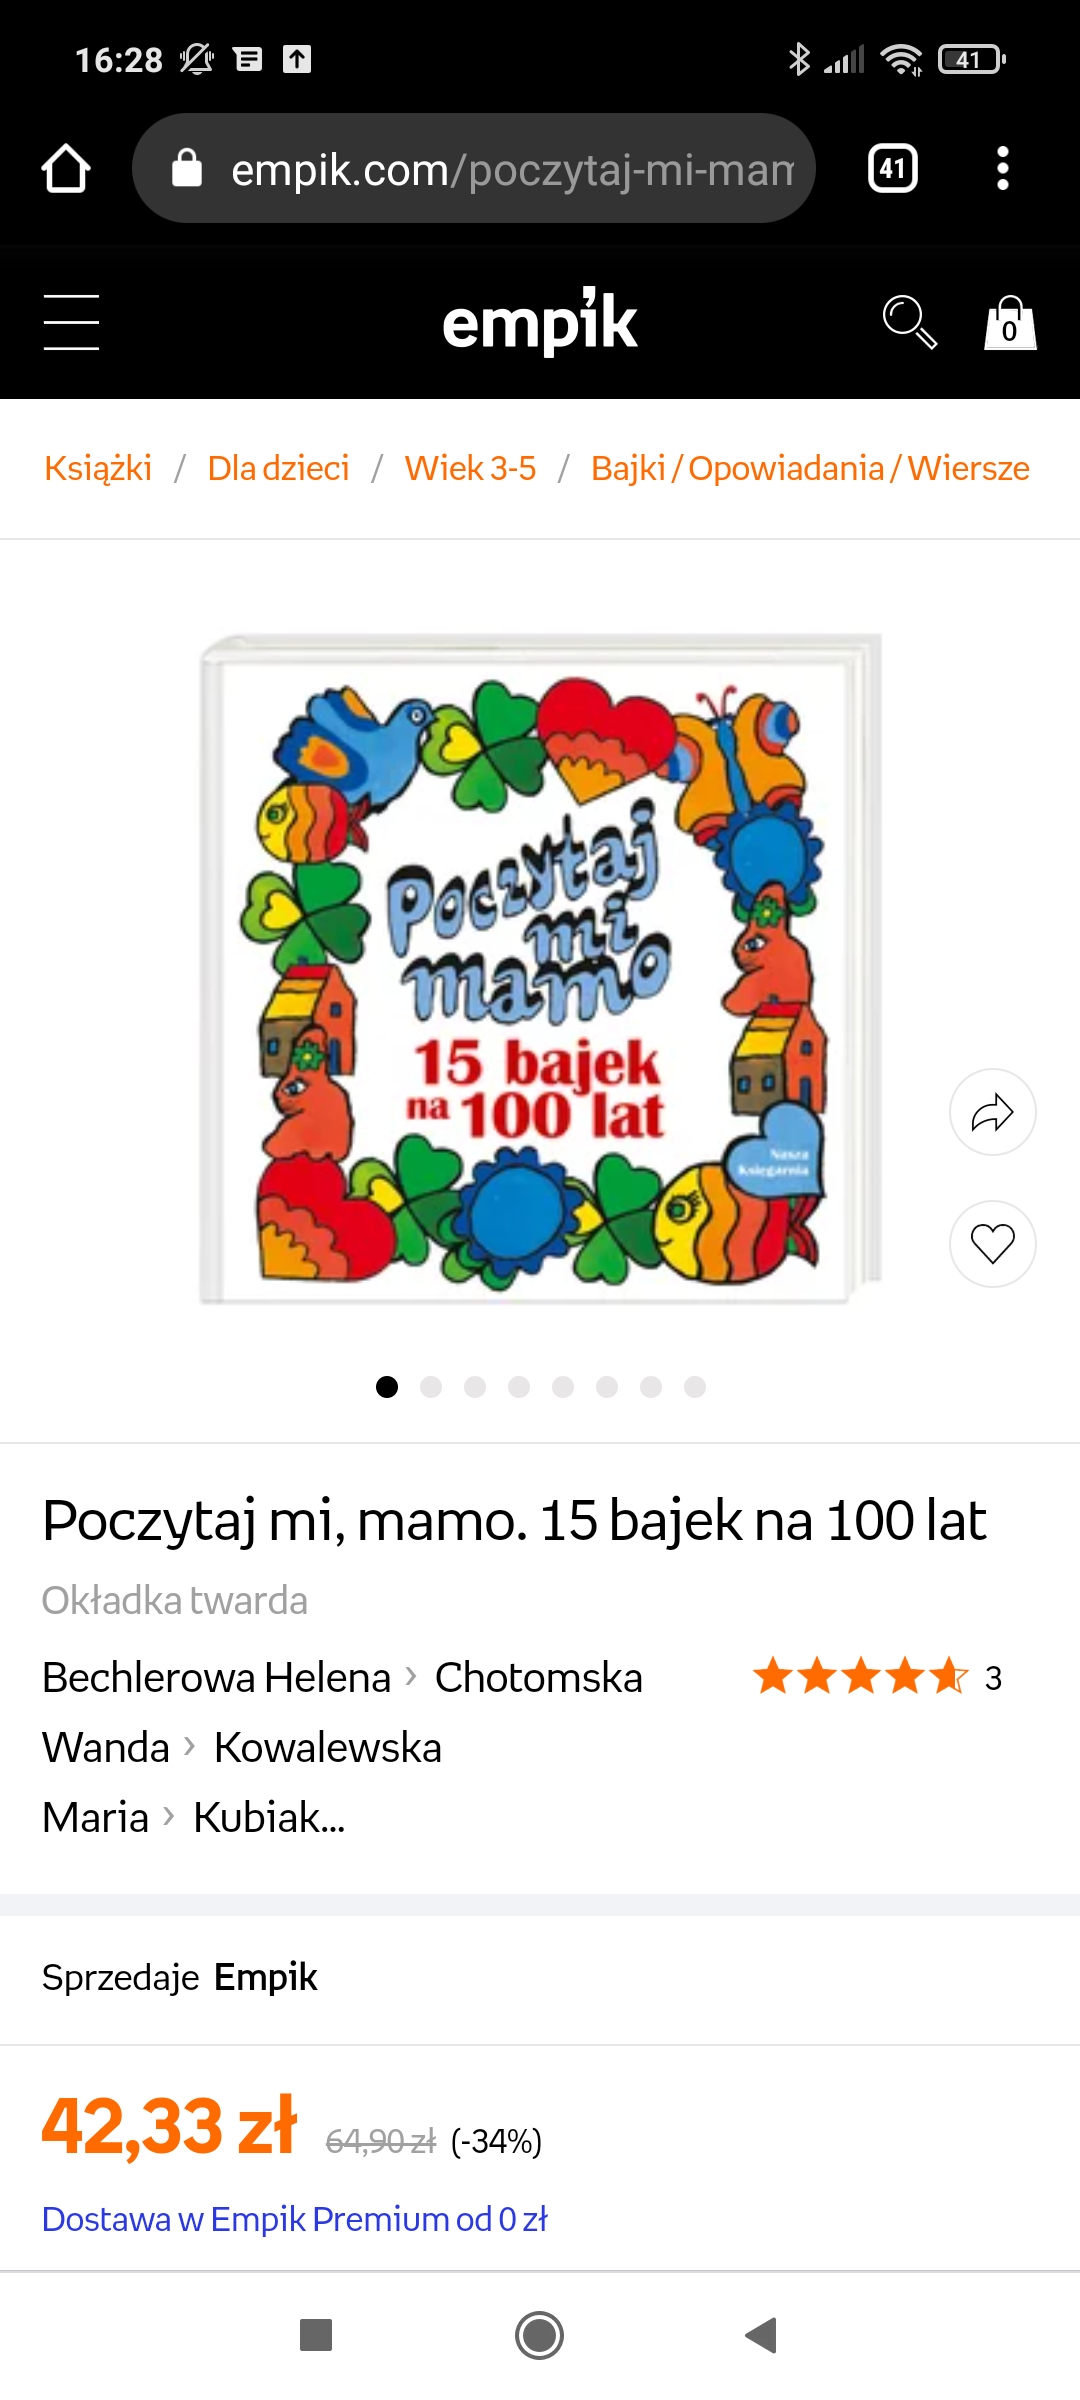This screenshot has height=2400, width=1080.
Task: Tap the Android back navigation button
Action: coord(762,2335)
